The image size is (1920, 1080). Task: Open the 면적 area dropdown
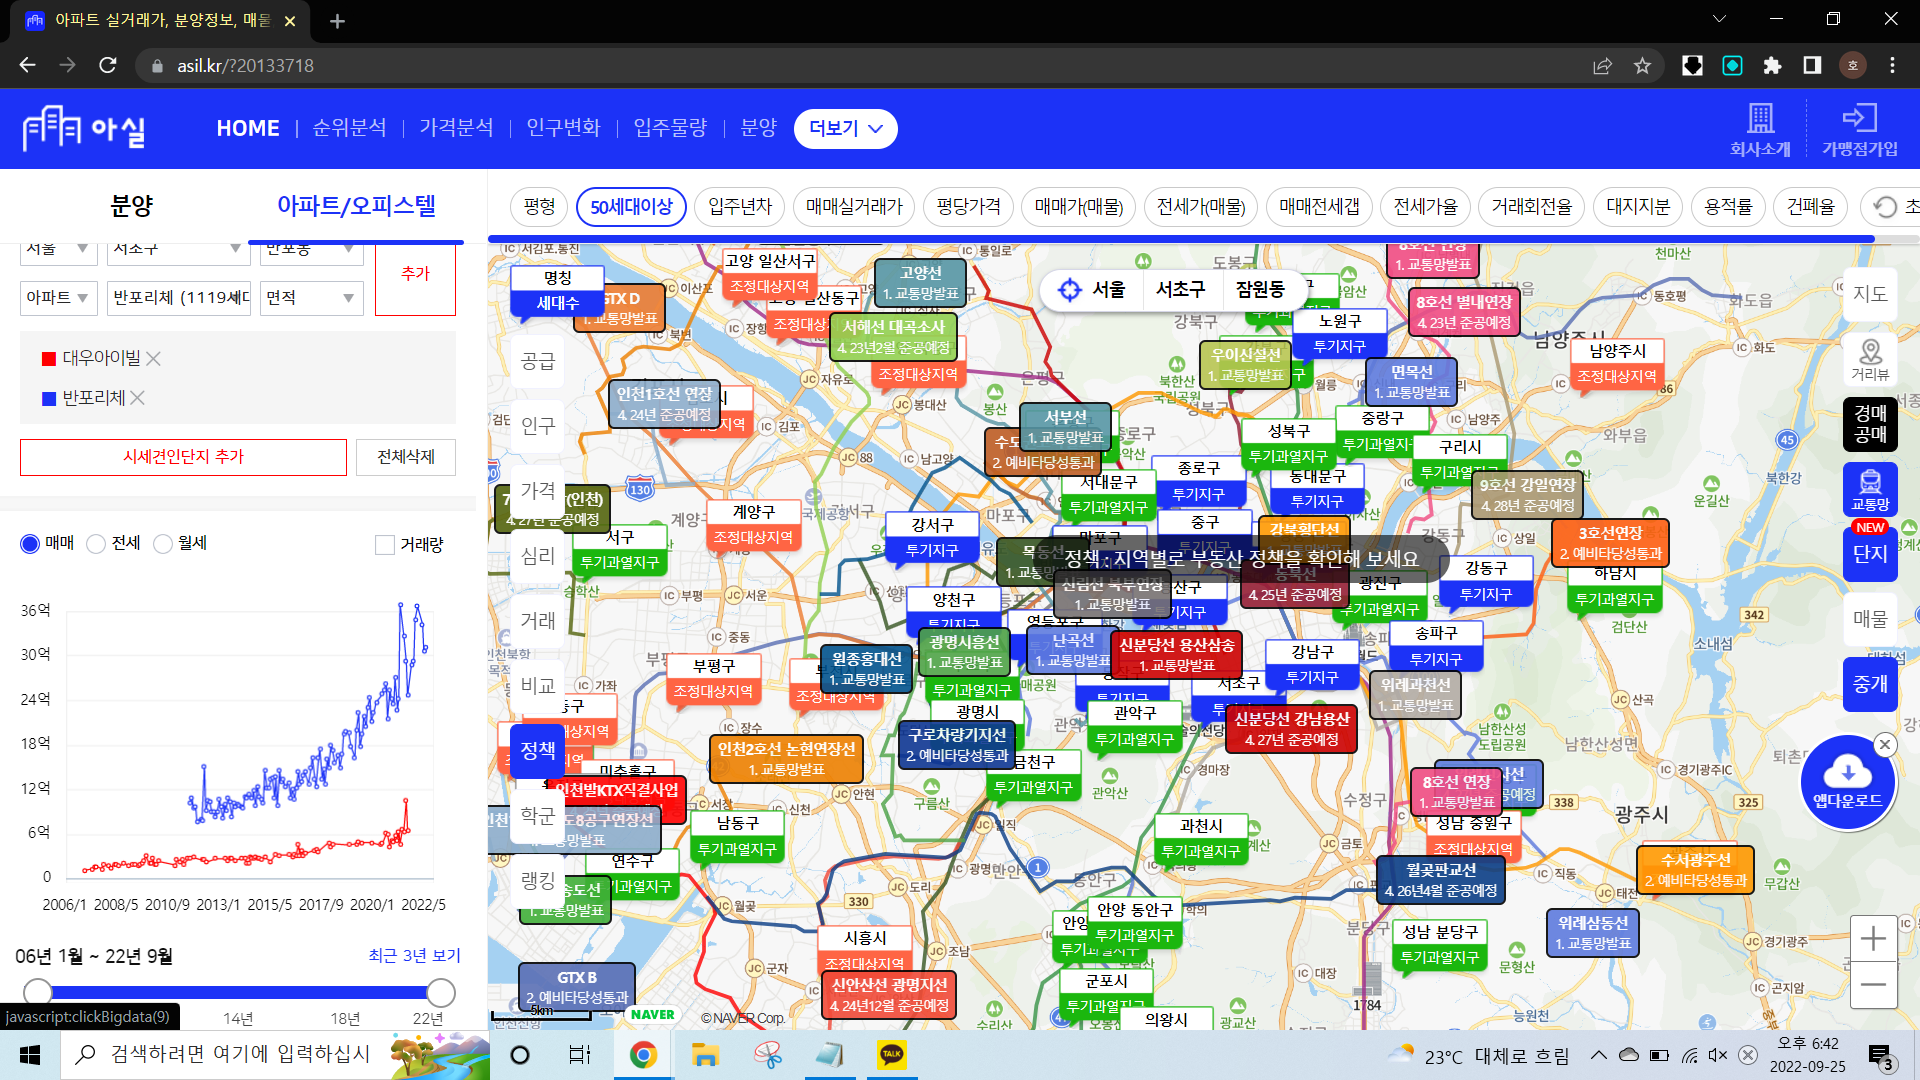311,298
